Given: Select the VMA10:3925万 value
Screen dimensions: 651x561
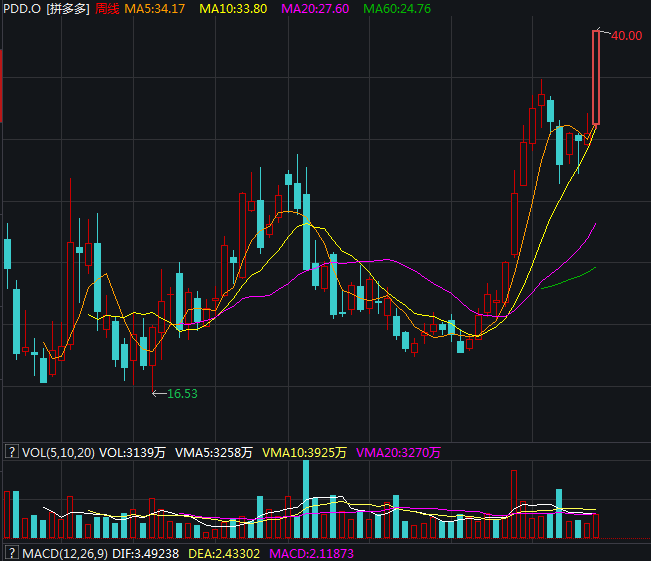Looking at the screenshot, I should click(x=304, y=453).
